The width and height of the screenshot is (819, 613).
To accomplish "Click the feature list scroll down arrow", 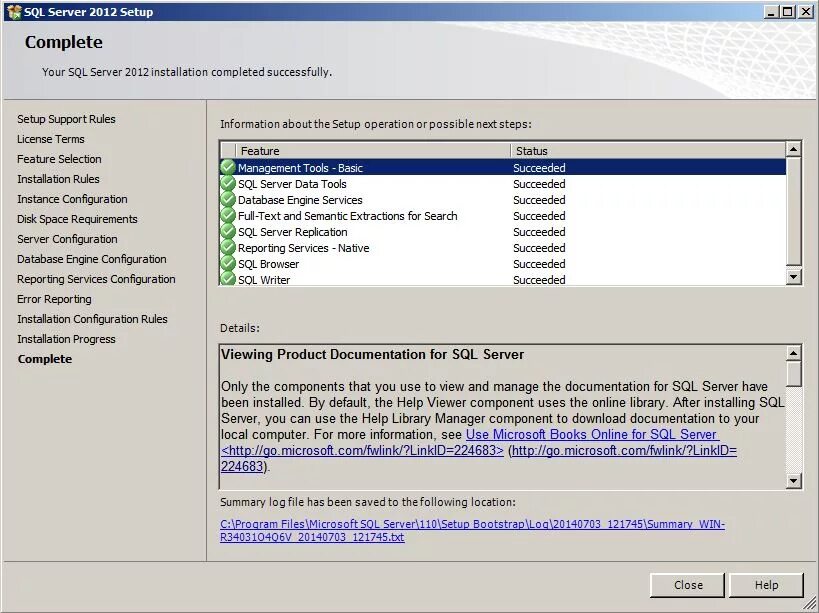I will [793, 277].
